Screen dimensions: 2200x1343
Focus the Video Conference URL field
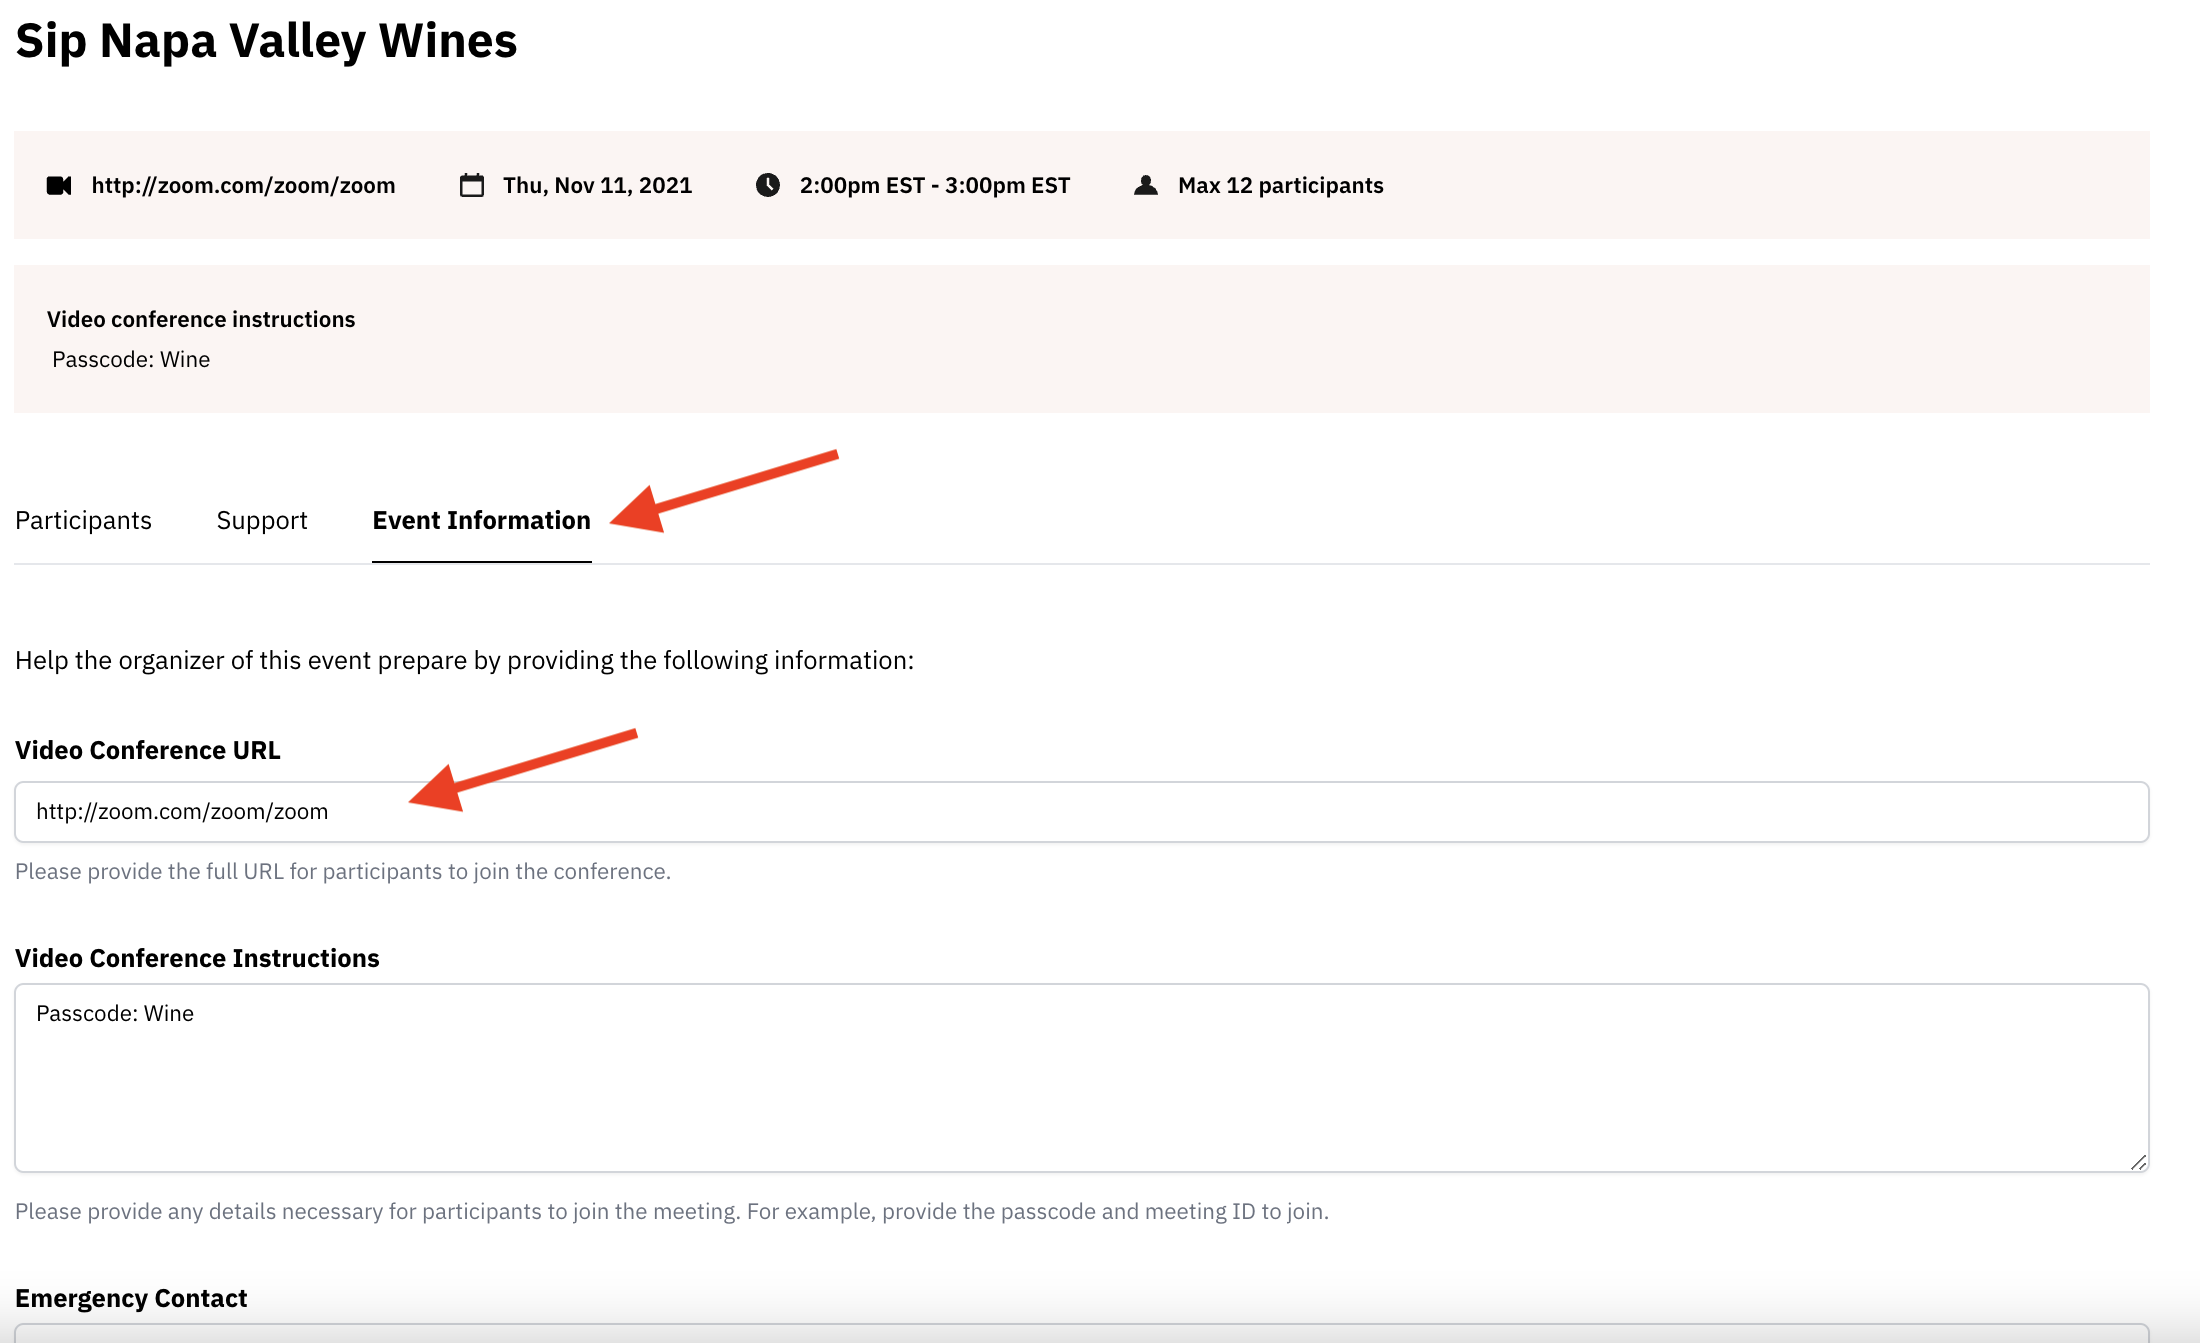click(x=1082, y=812)
